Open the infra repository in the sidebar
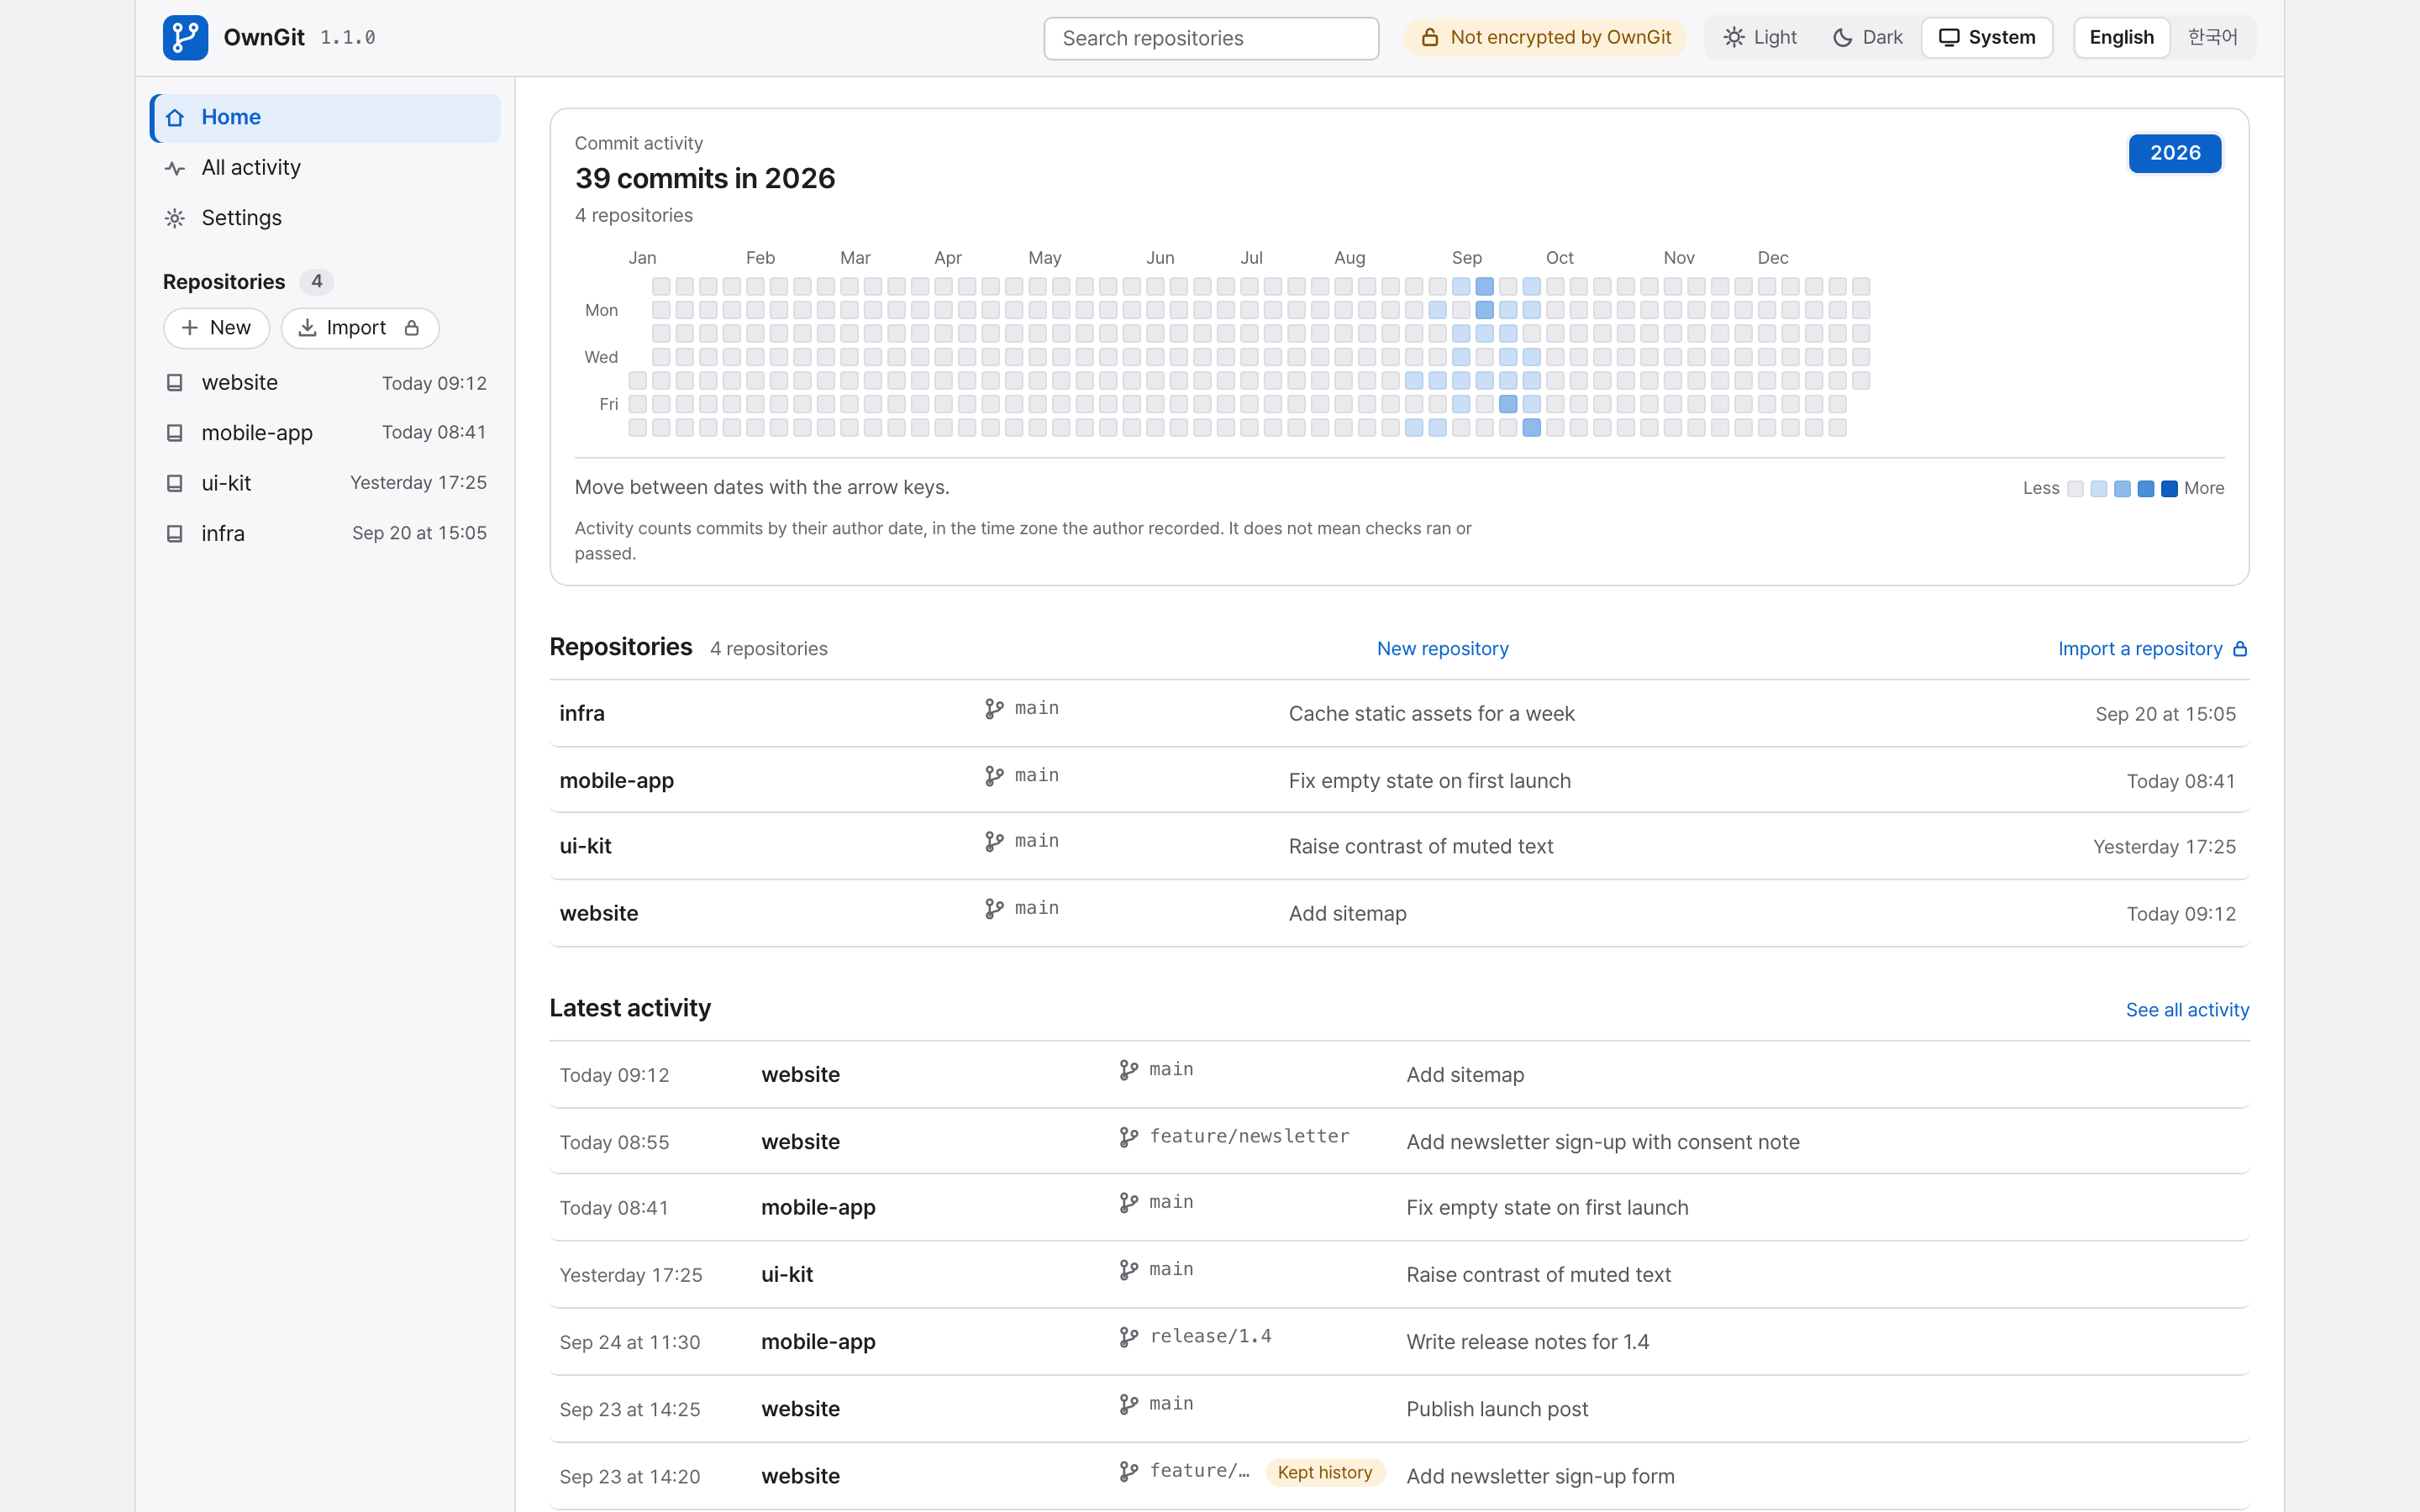Viewport: 2420px width, 1512px height. coord(325,534)
